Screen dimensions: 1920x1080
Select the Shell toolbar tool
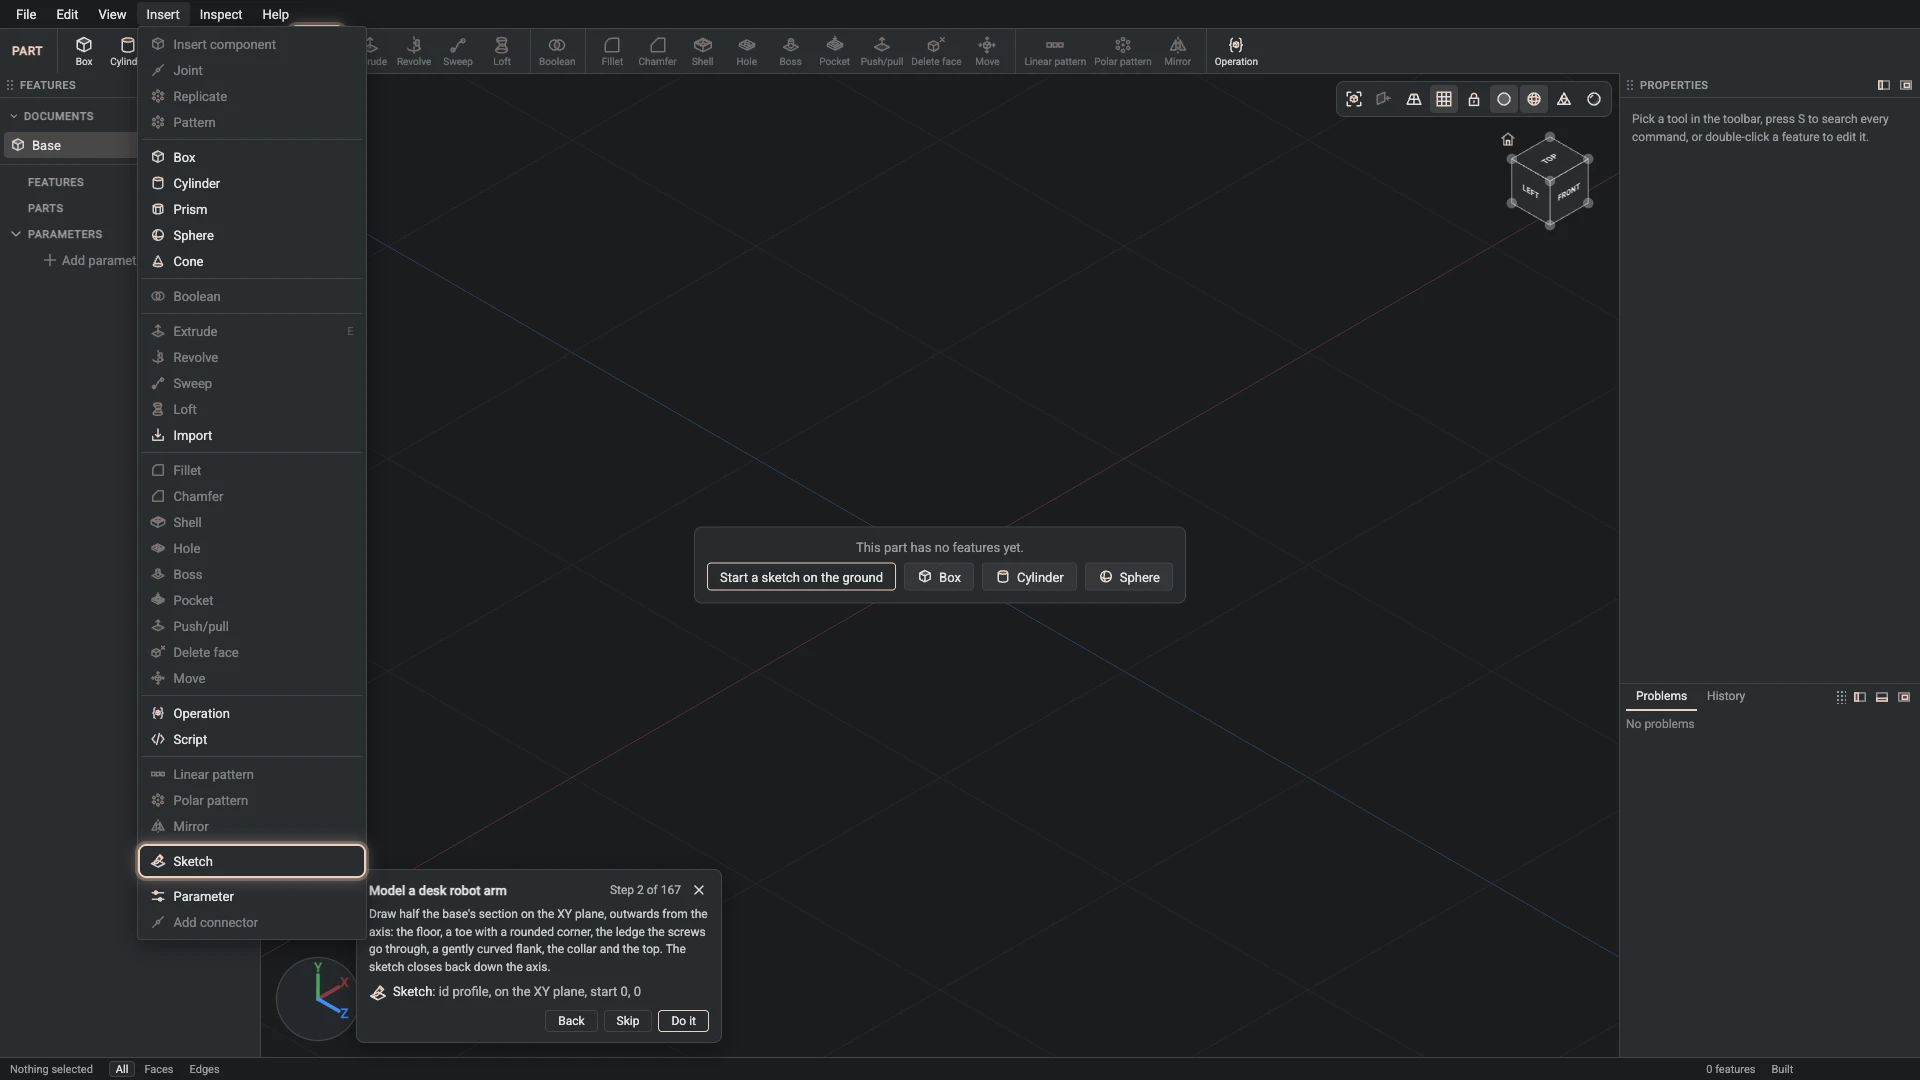click(x=703, y=51)
